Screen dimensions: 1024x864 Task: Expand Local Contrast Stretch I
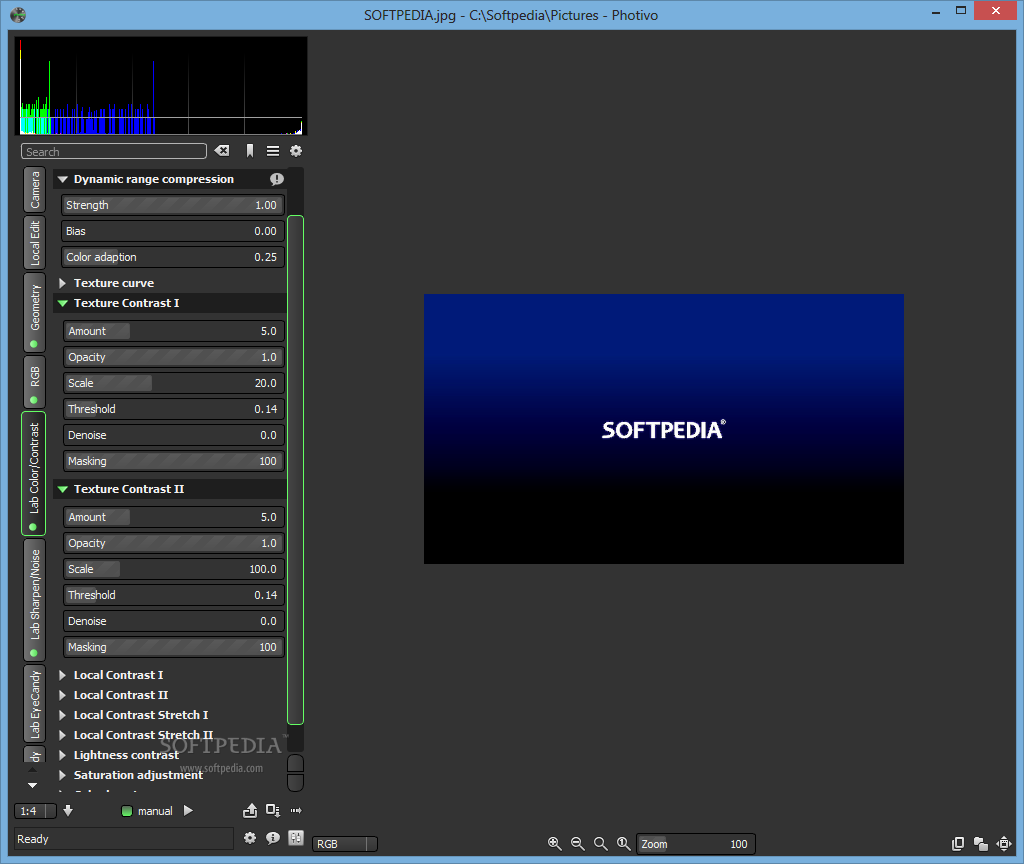(x=63, y=715)
